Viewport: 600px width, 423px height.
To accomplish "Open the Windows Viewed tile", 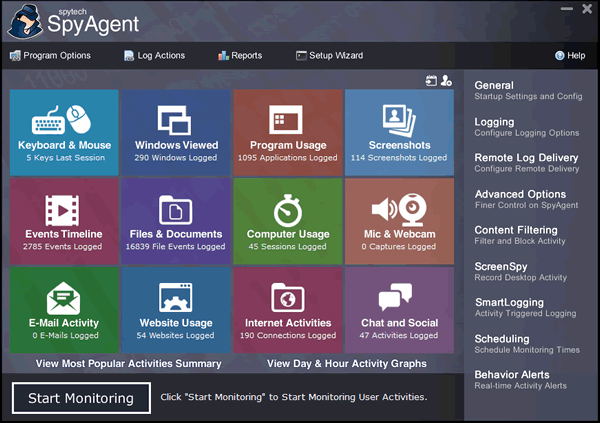I will (176, 132).
